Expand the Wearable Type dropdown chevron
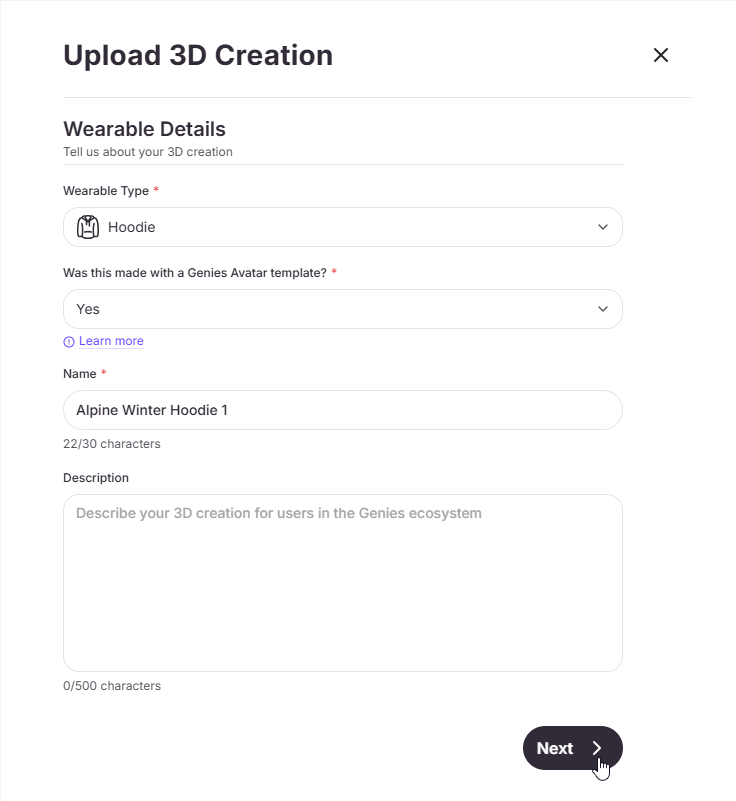The image size is (736, 801). pos(602,227)
